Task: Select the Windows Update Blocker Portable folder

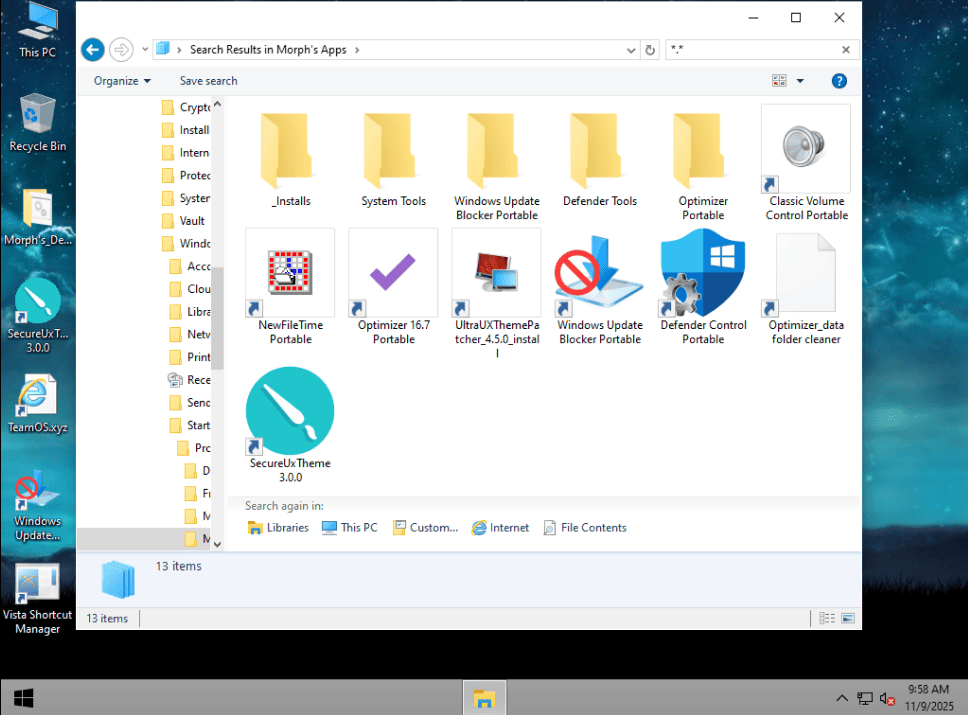Action: point(496,164)
